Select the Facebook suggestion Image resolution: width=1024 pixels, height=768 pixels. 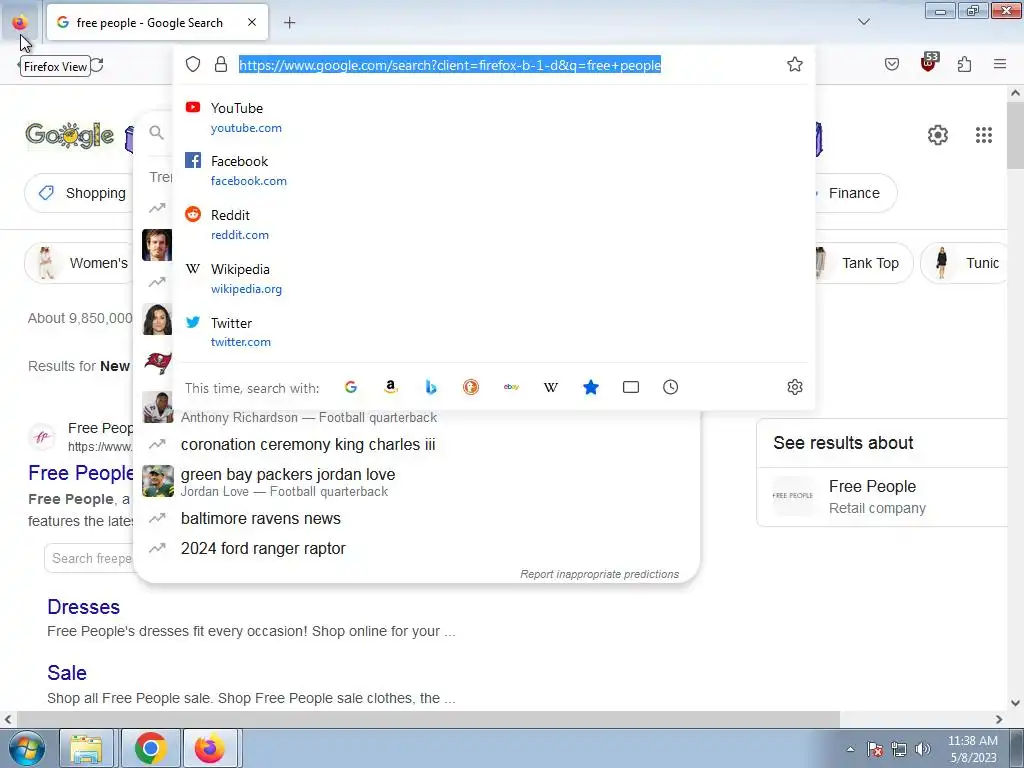pyautogui.click(x=494, y=170)
